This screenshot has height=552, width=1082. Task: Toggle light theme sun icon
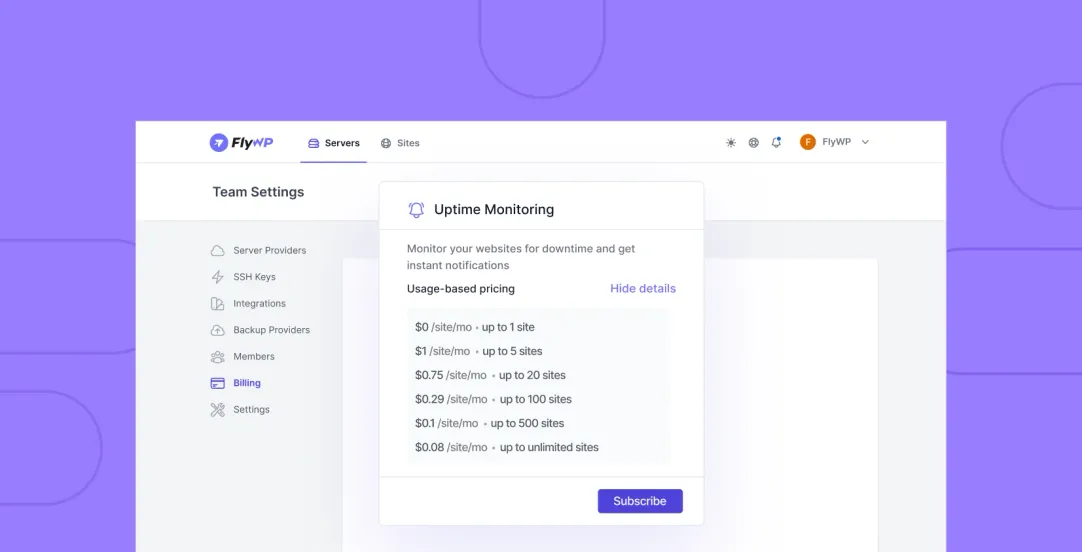point(731,143)
